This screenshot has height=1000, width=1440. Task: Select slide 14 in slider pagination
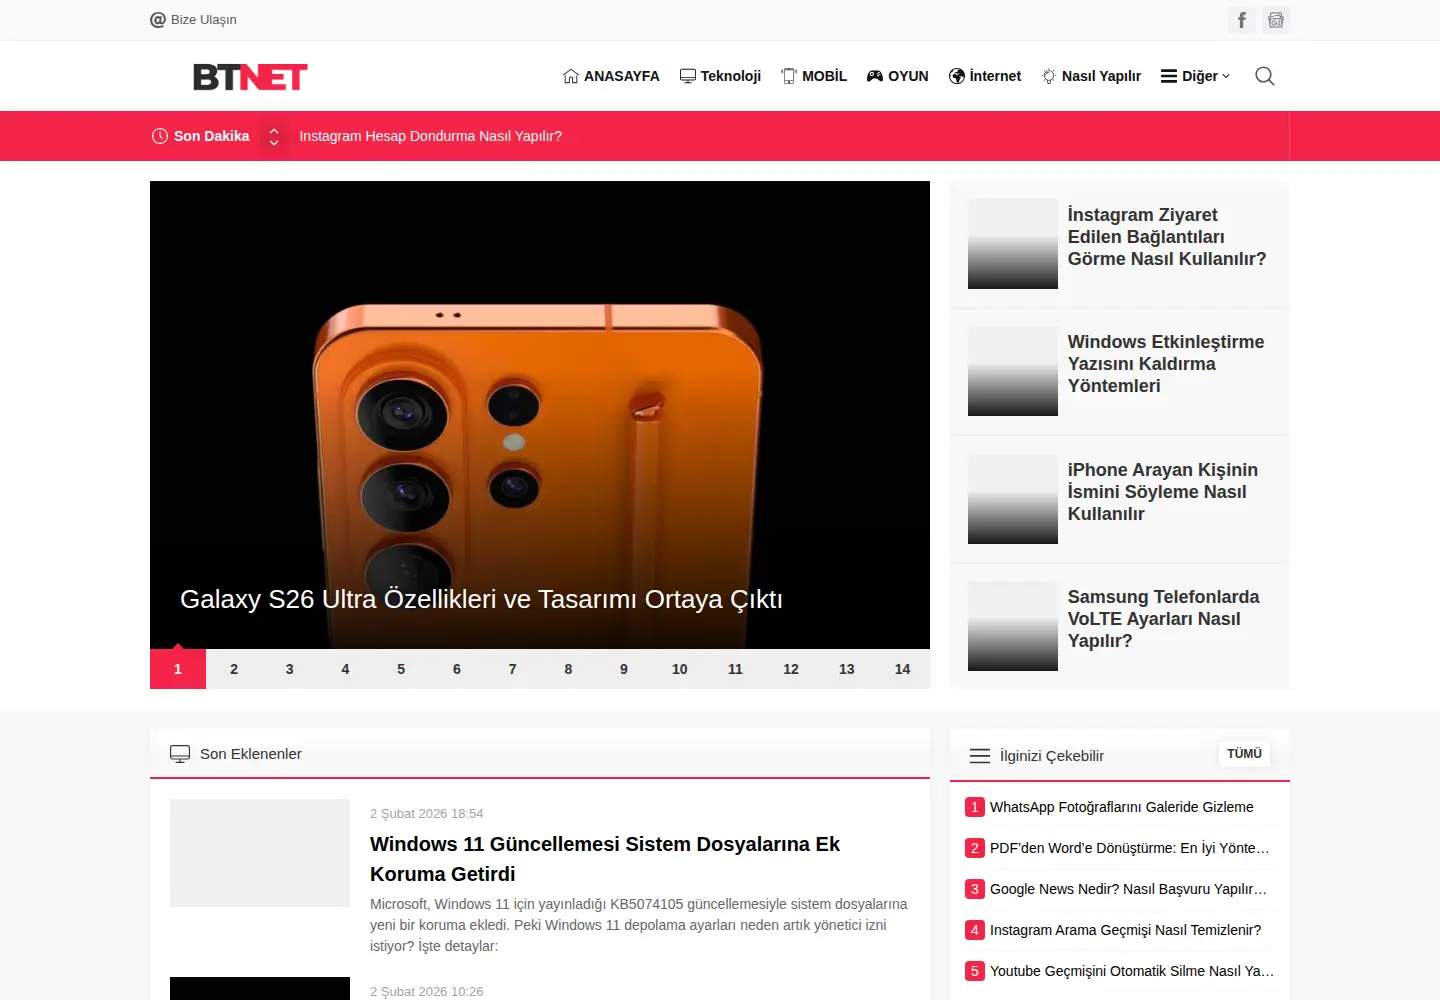tap(902, 669)
